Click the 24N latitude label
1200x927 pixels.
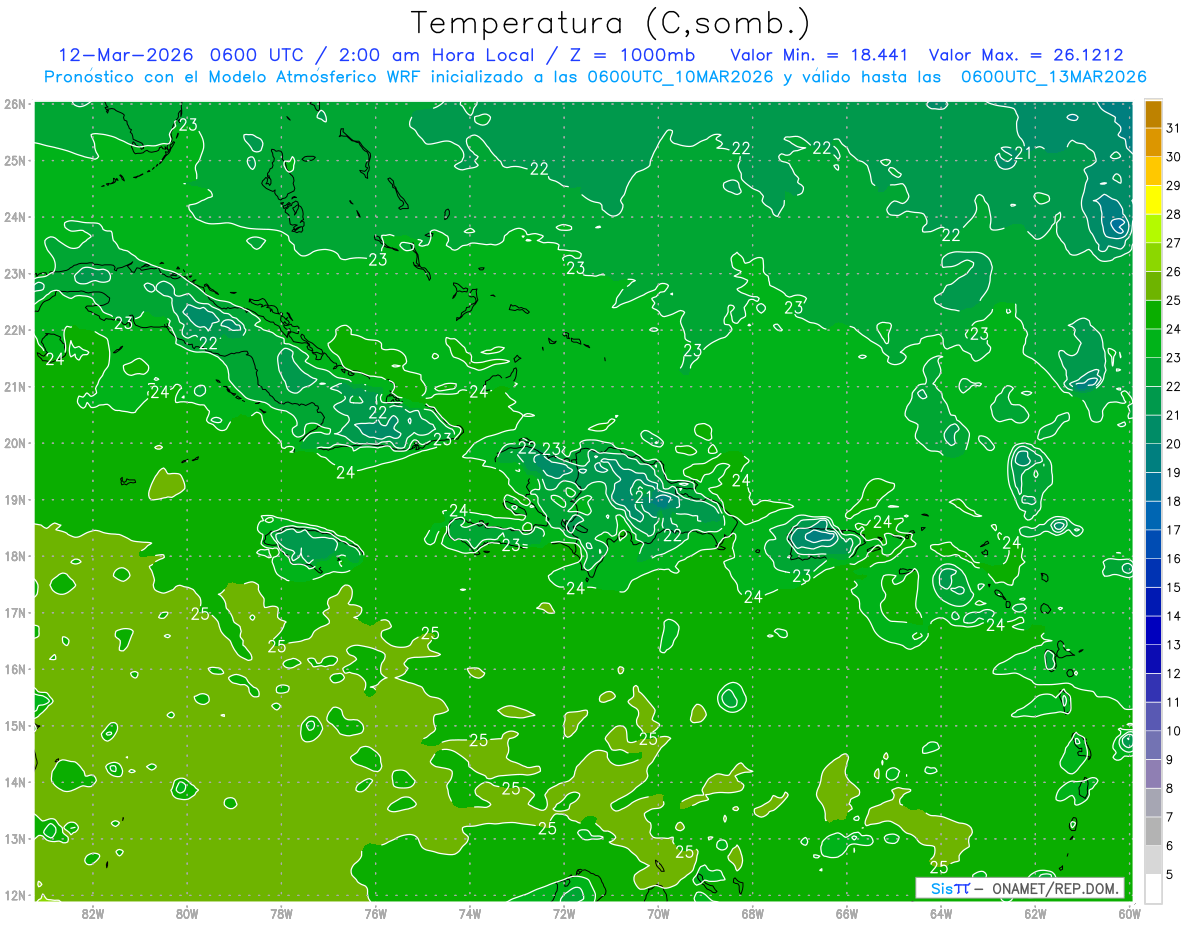14,217
